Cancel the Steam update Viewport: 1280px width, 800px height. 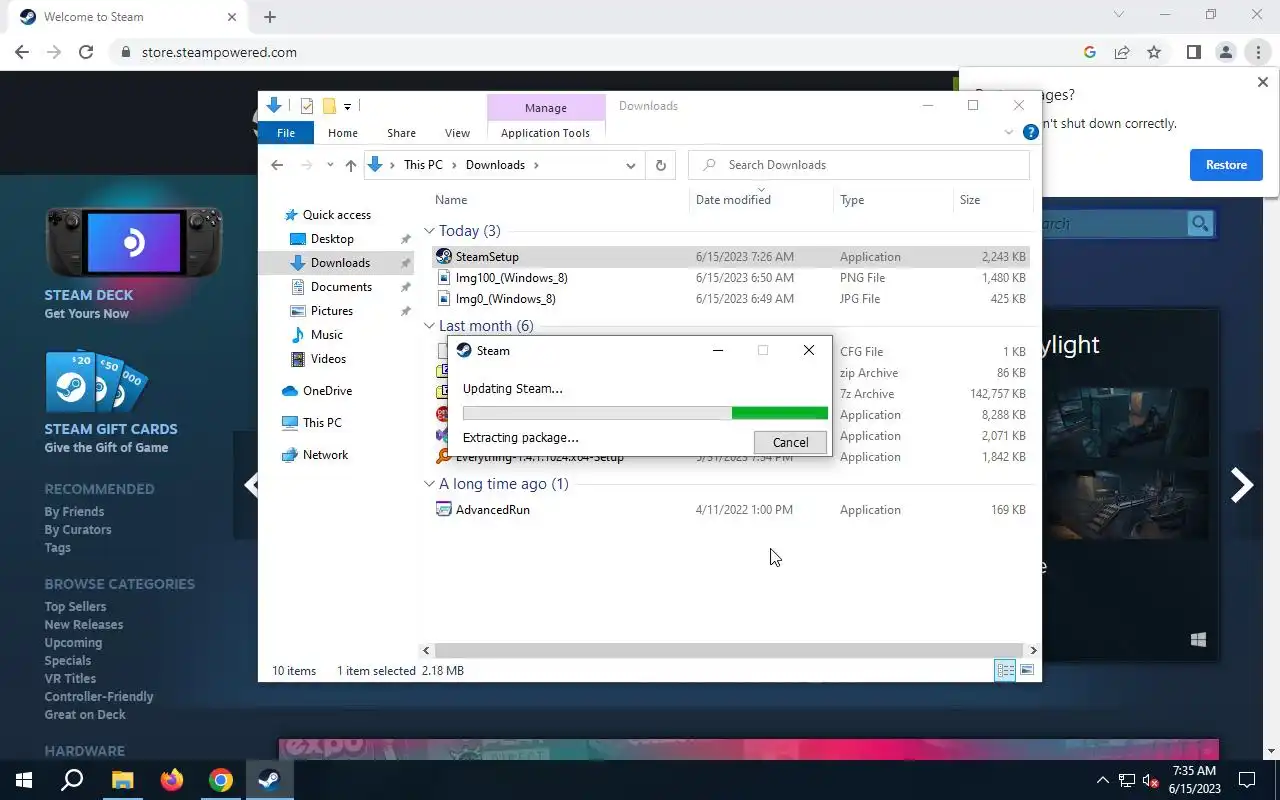[790, 442]
